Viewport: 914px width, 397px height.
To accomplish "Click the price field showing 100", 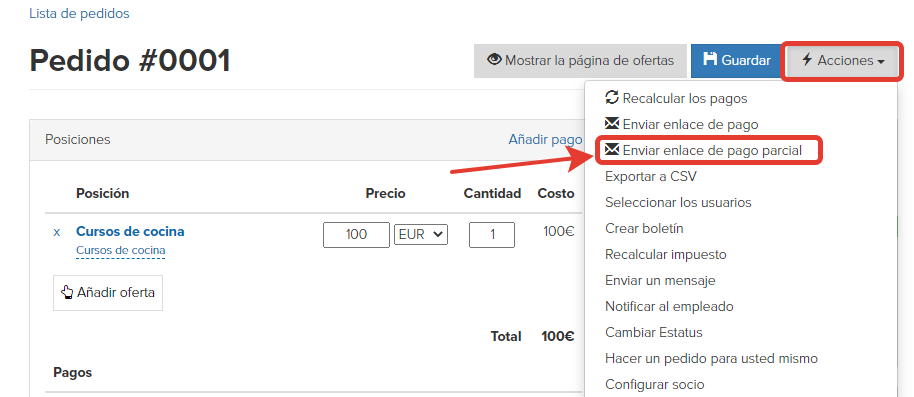I will pos(356,234).
